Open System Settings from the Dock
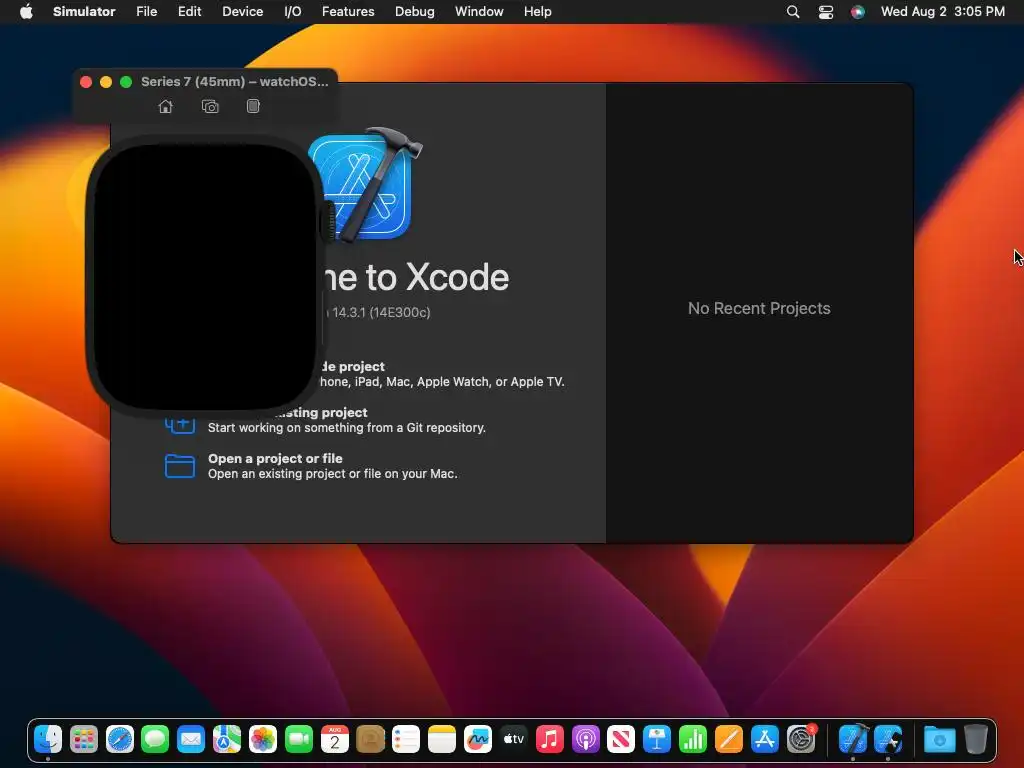Screen dimensions: 1024x768 [801, 739]
